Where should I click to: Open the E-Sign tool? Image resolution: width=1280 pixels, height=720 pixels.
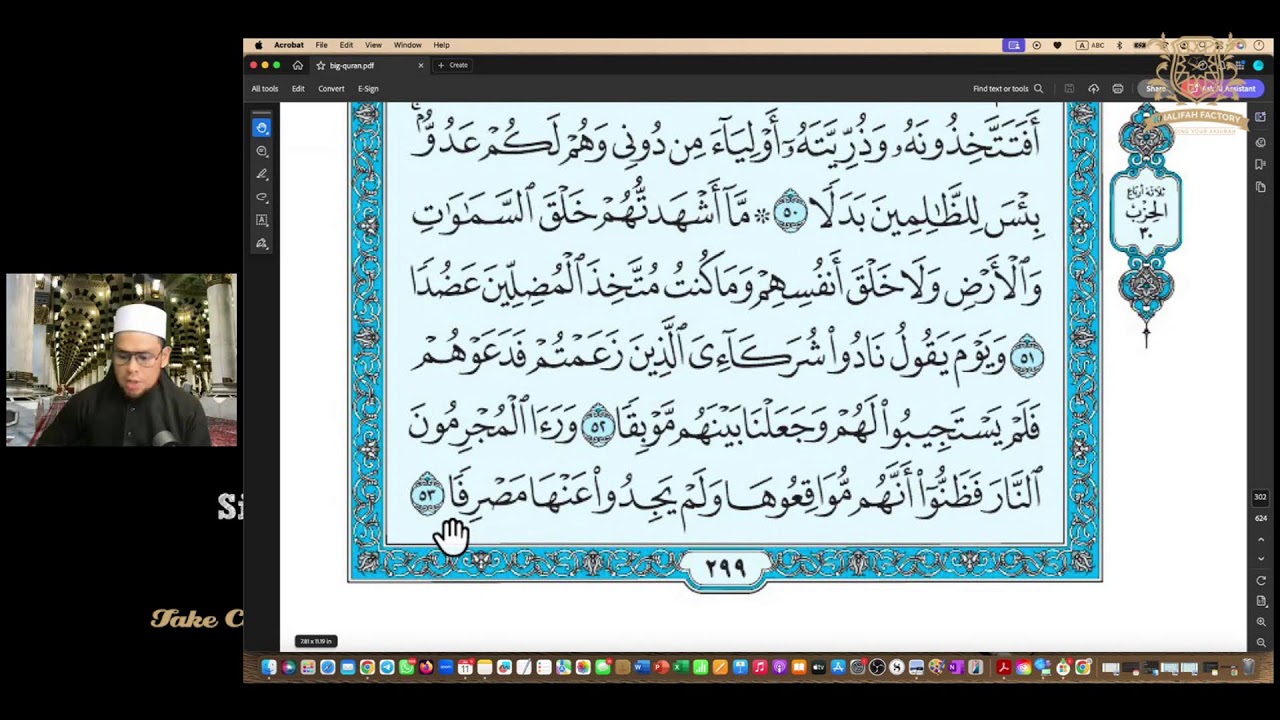(368, 89)
